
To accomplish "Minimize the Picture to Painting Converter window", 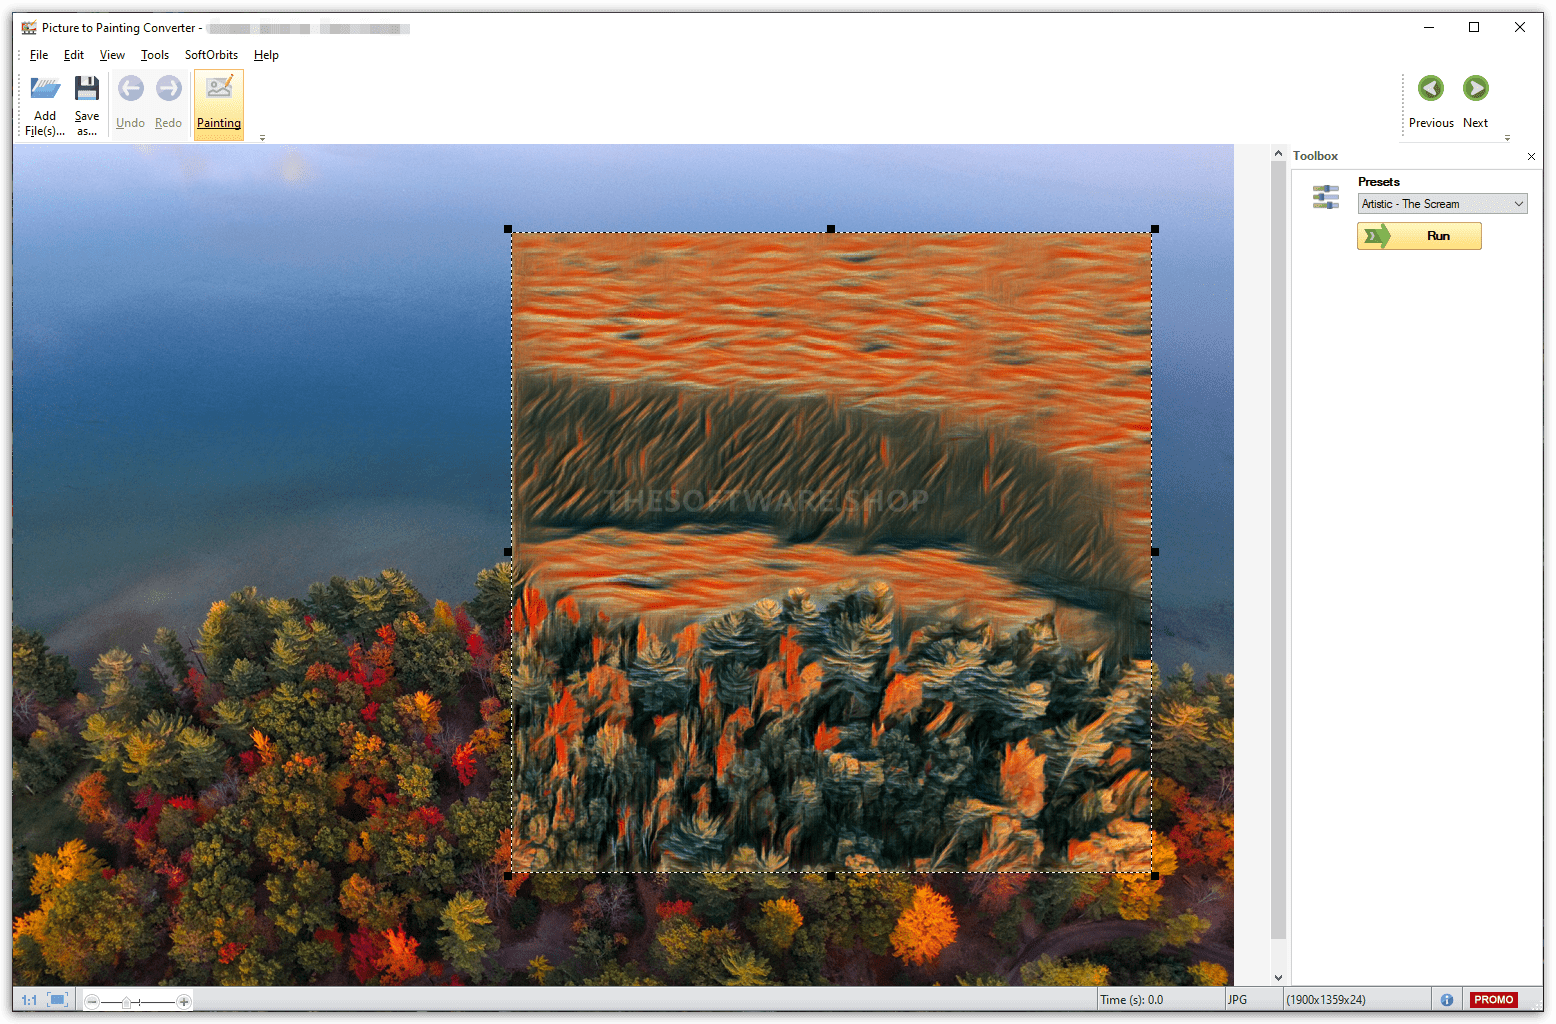I will [1429, 27].
